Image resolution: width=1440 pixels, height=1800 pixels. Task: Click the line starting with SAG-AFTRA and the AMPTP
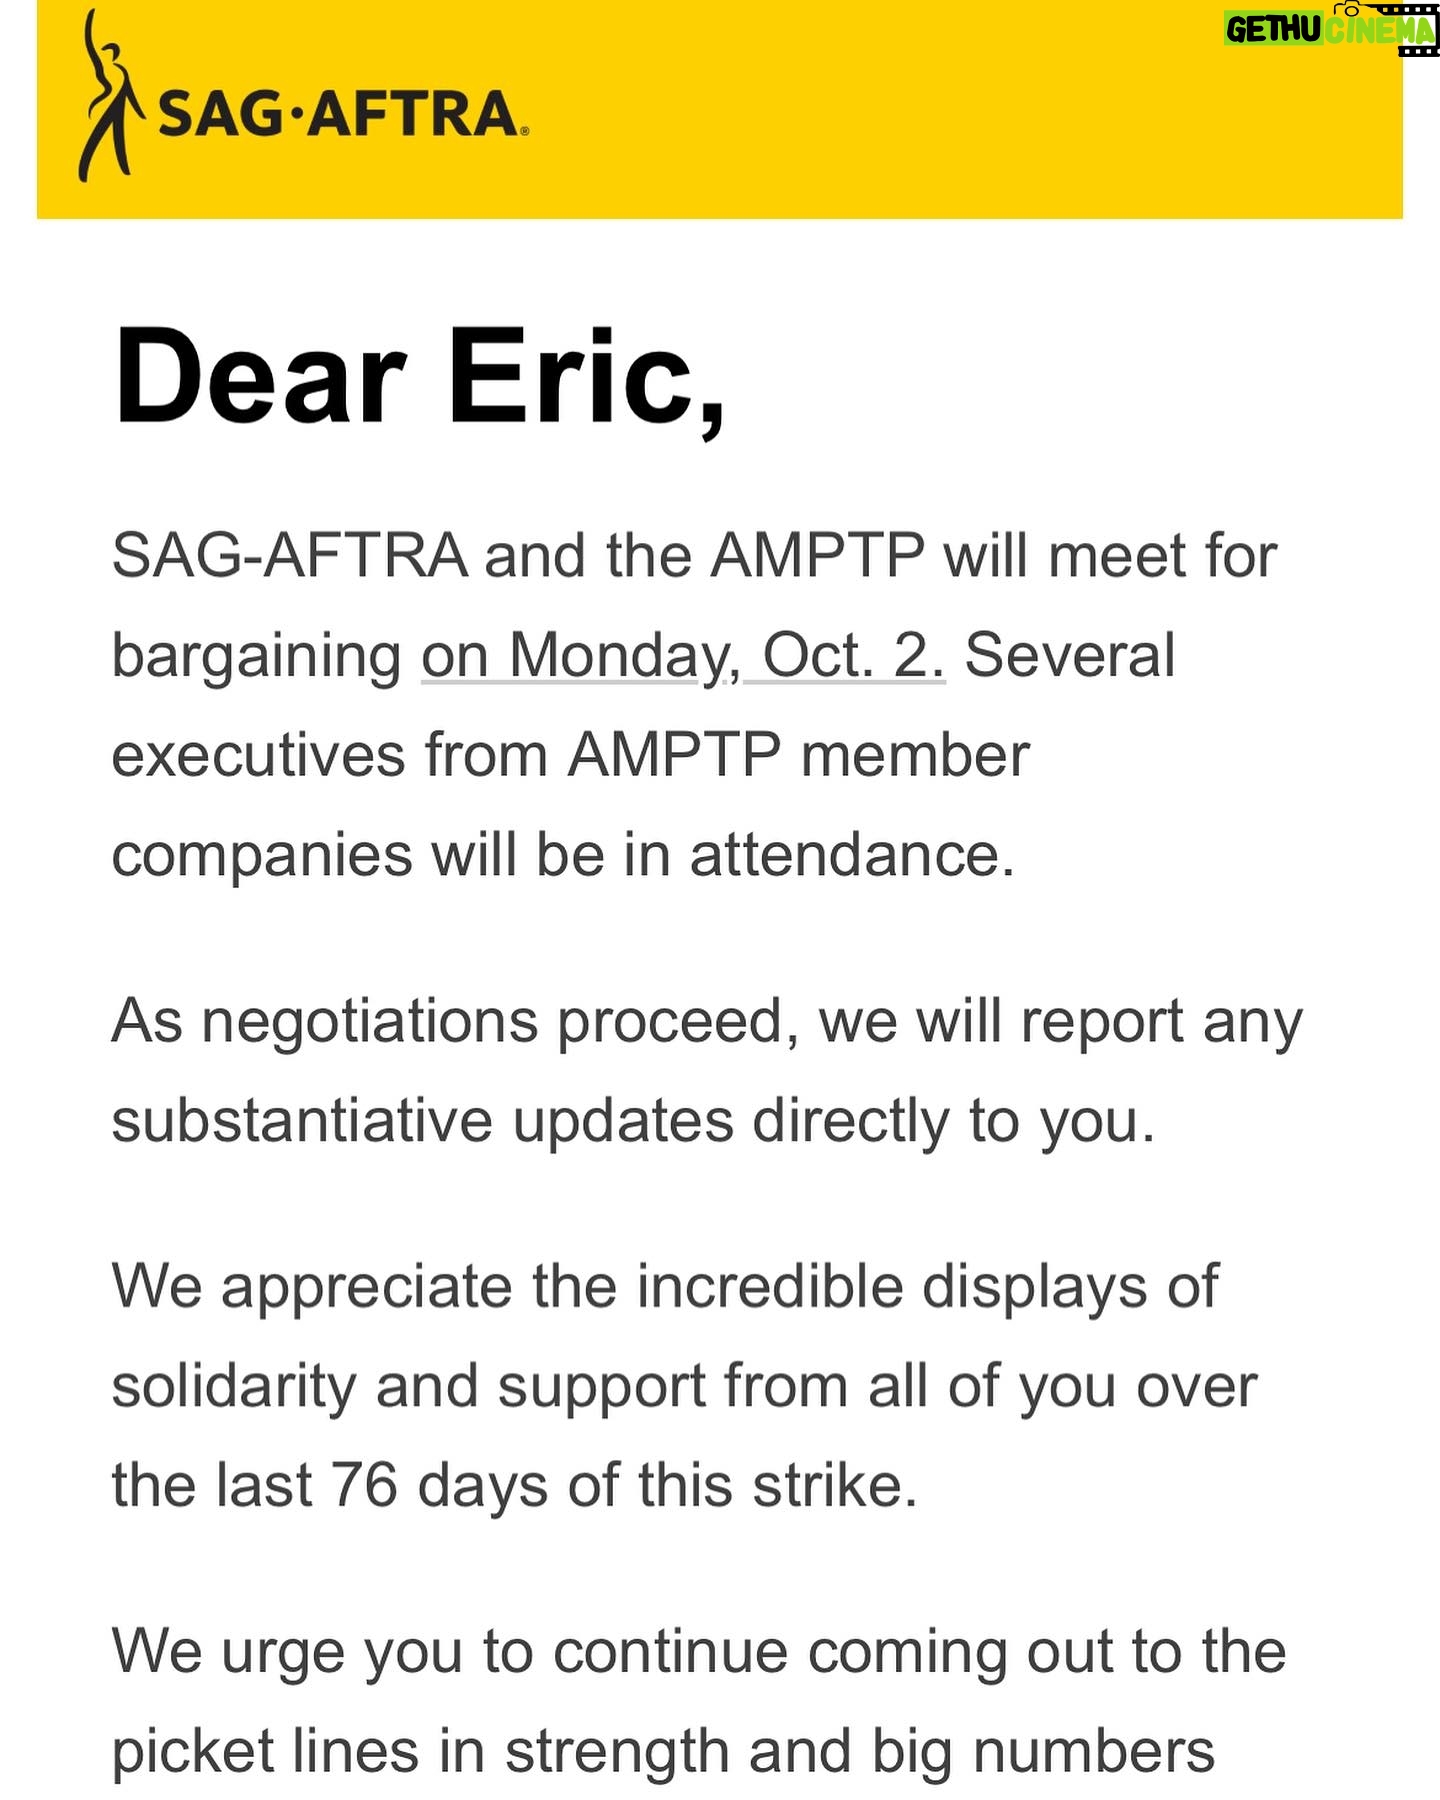(694, 556)
